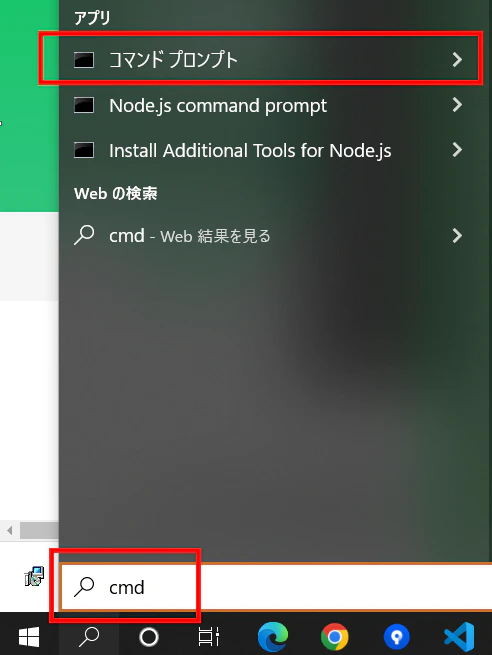Click the search box containing cmd
492x655 pixels.
276,587
